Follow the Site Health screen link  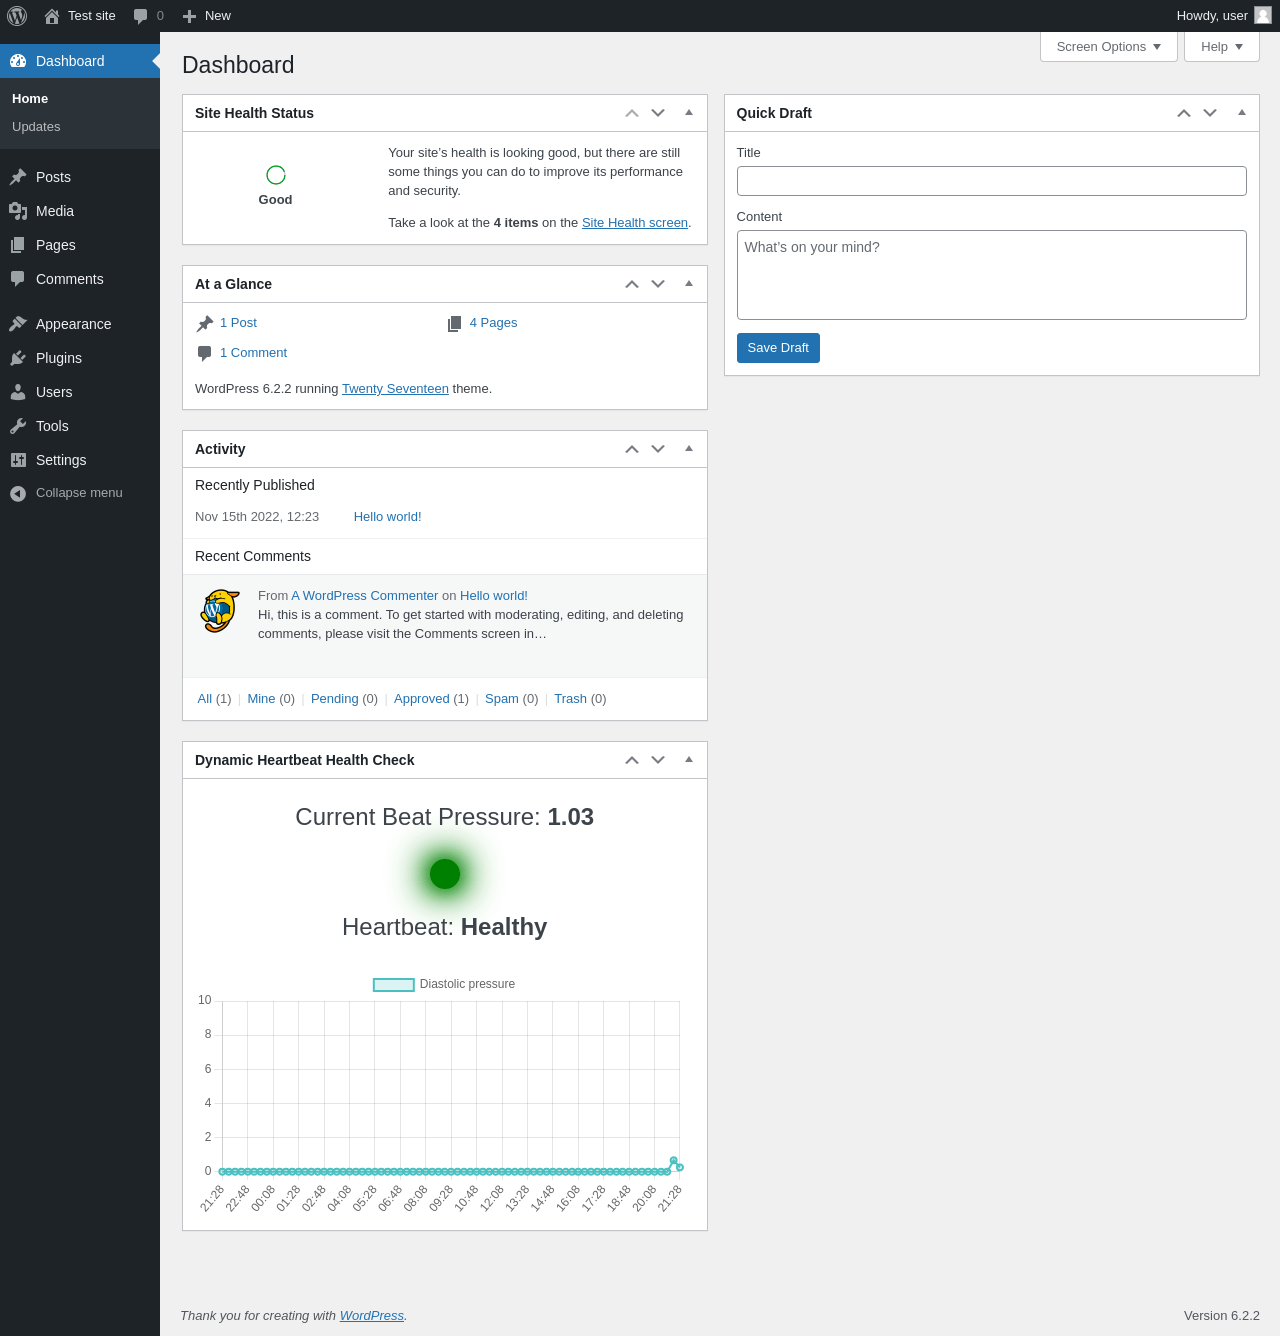635,223
